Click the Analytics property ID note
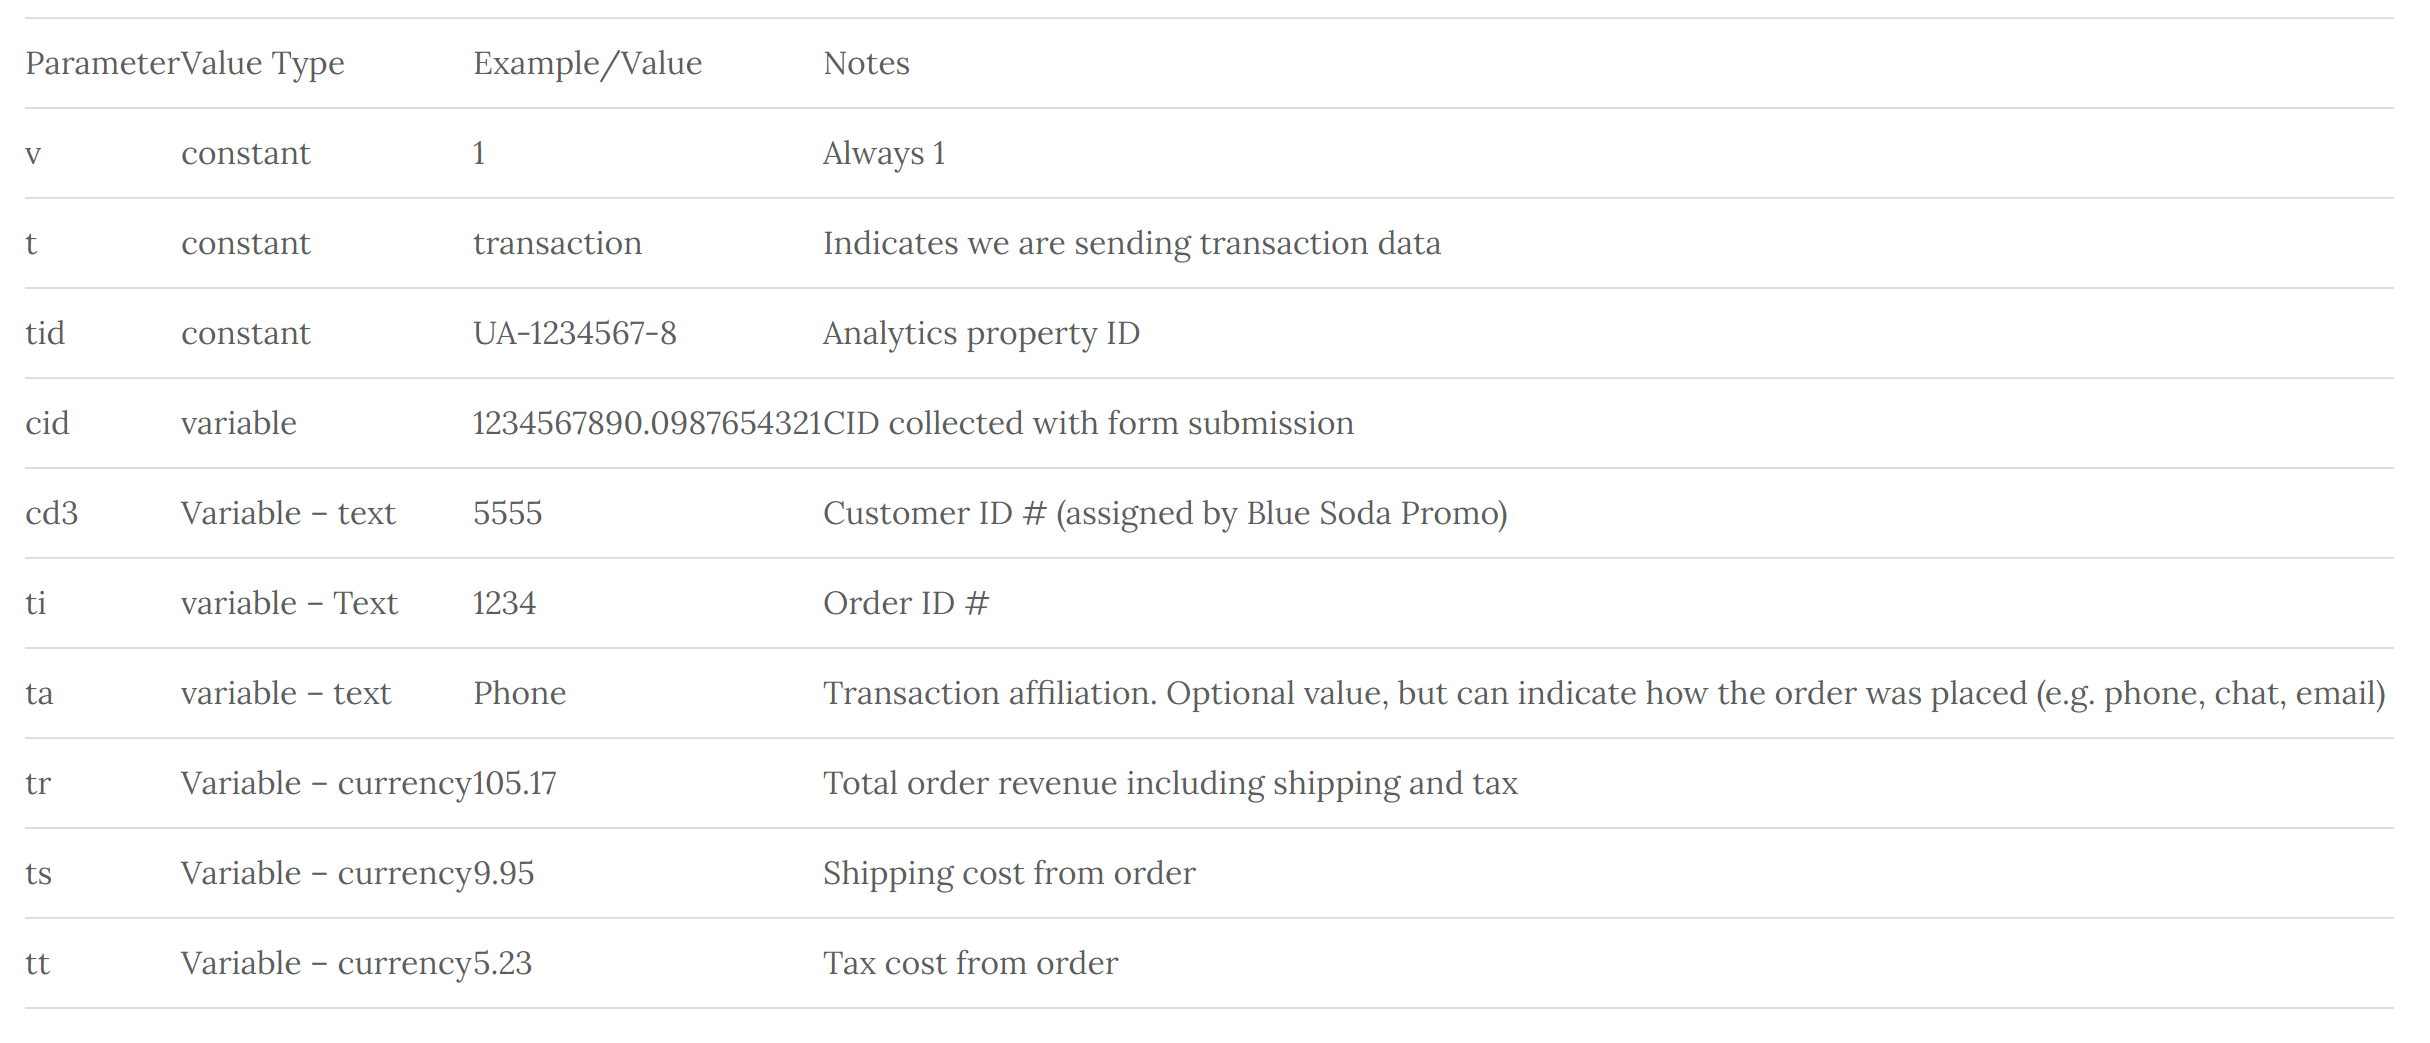Viewport: 2430px width, 1043px height. tap(981, 334)
